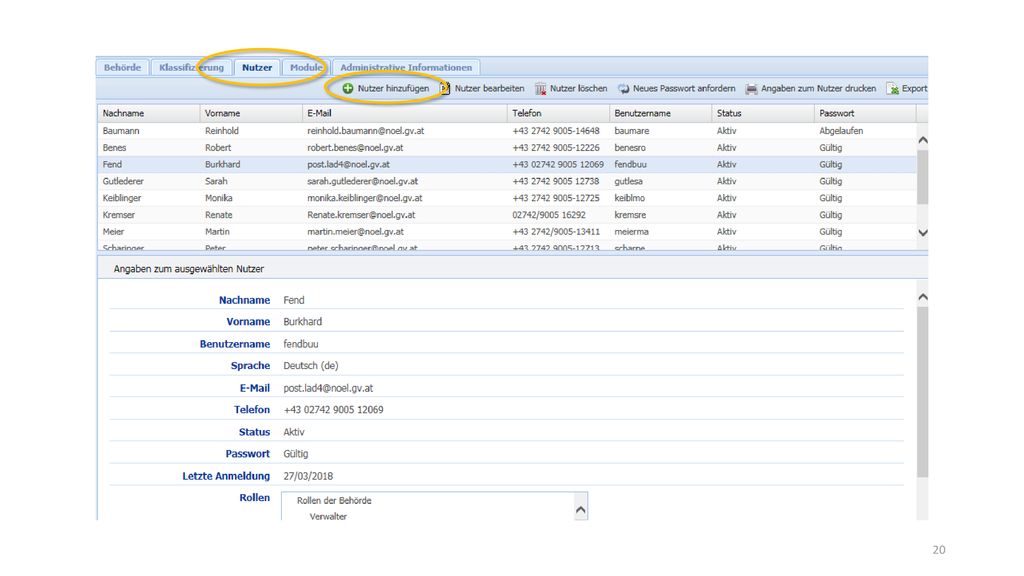Sort by the Vorname column header
1024x576 pixels.
pos(251,113)
